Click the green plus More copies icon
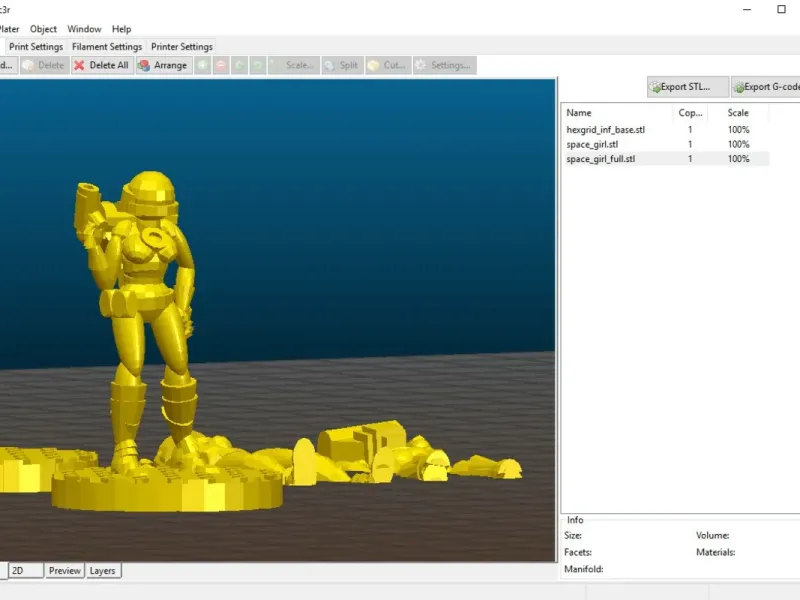 point(203,65)
